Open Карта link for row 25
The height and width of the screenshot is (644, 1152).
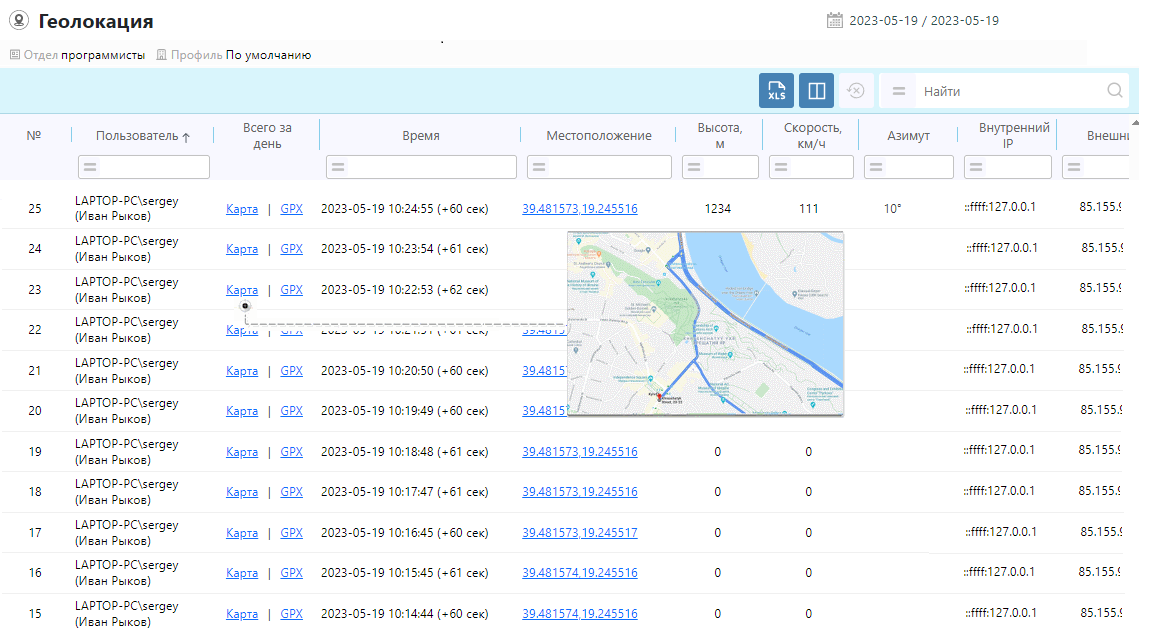pyautogui.click(x=242, y=209)
